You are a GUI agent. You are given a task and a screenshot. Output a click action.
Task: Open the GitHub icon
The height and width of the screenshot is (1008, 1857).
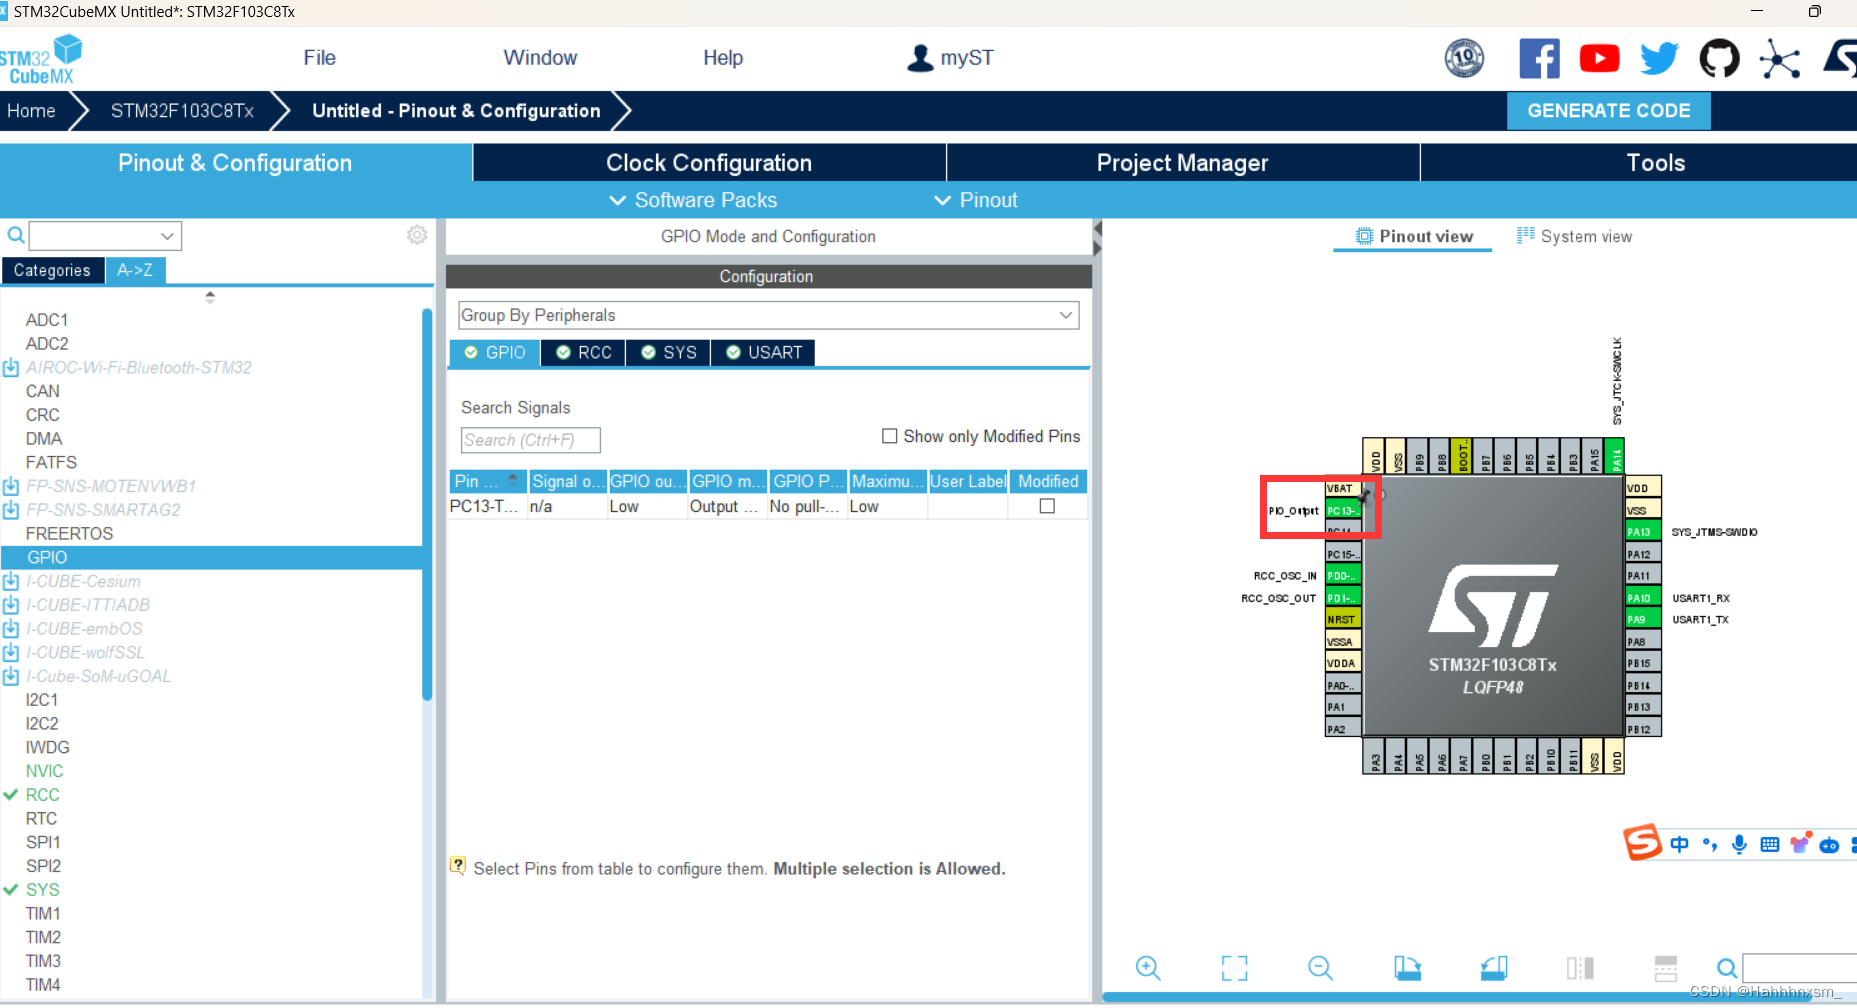[x=1719, y=58]
